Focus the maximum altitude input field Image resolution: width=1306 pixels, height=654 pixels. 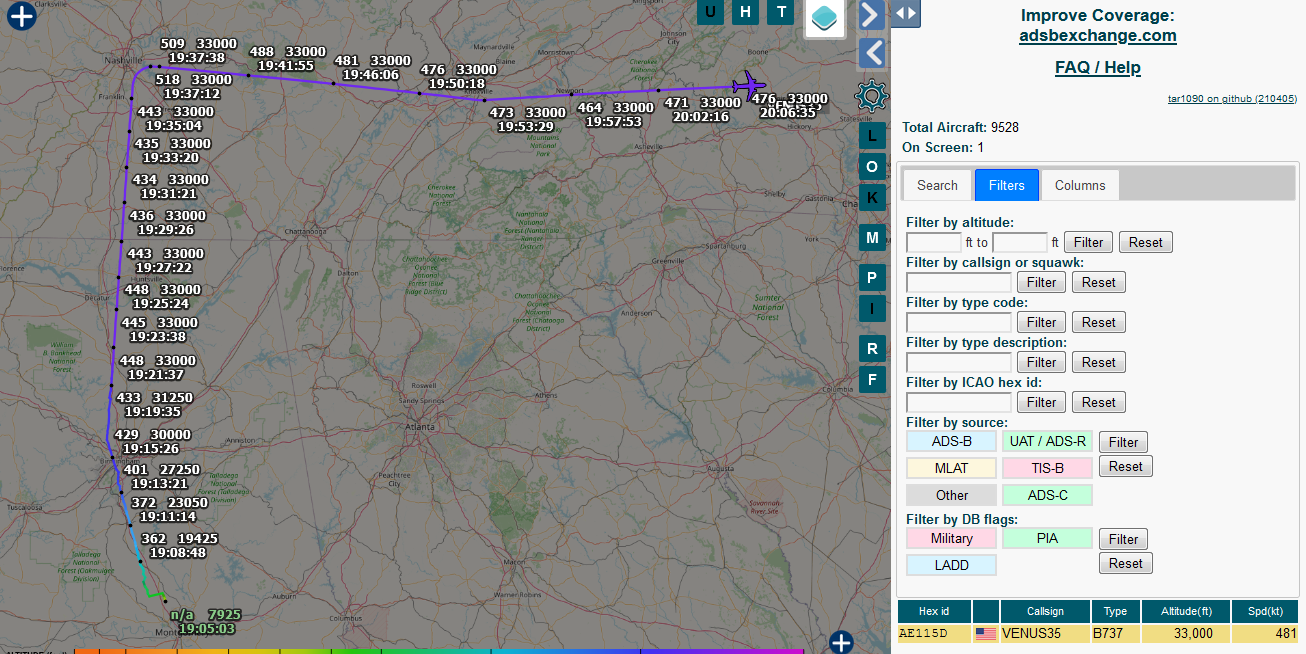pos(1020,242)
